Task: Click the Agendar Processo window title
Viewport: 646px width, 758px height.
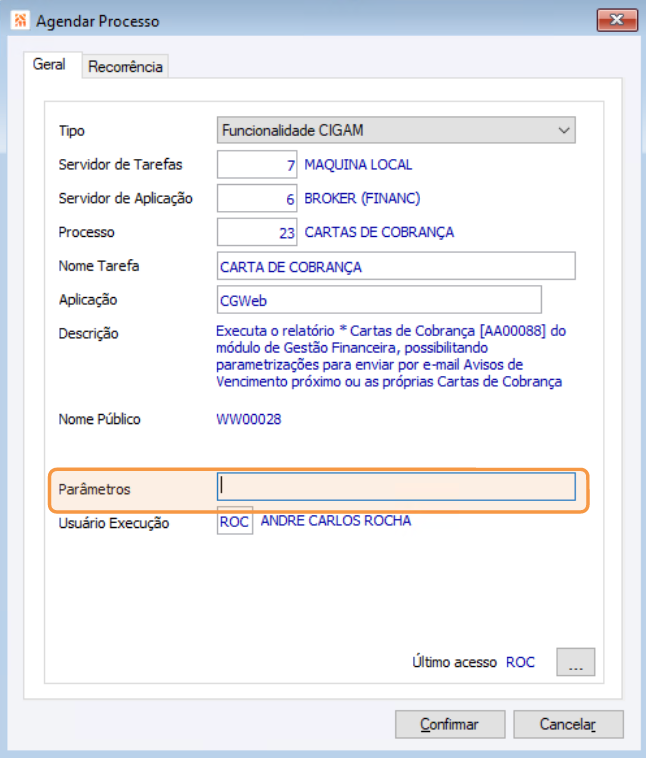Action: tap(98, 21)
